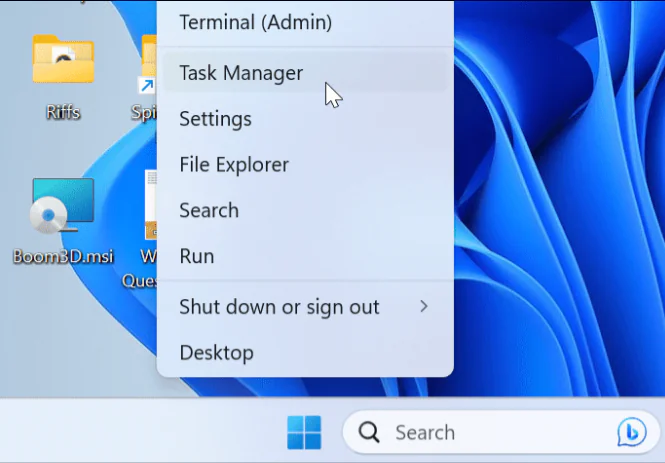Select Desktop menu entry
Viewport: 665px width, 463px height.
point(305,352)
